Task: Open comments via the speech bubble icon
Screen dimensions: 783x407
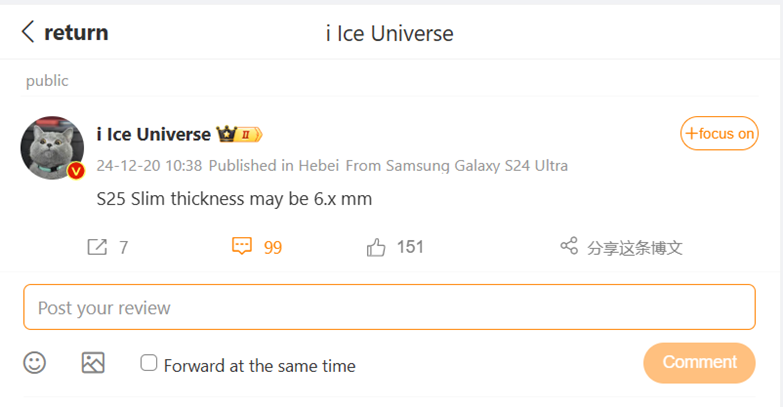Action: [x=241, y=247]
